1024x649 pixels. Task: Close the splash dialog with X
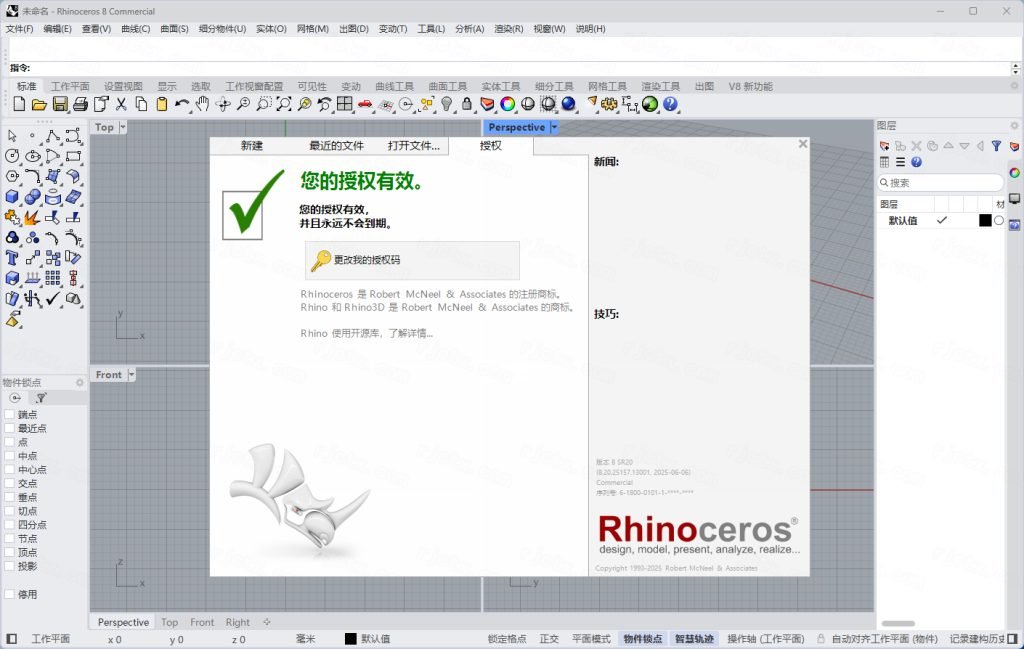point(803,144)
